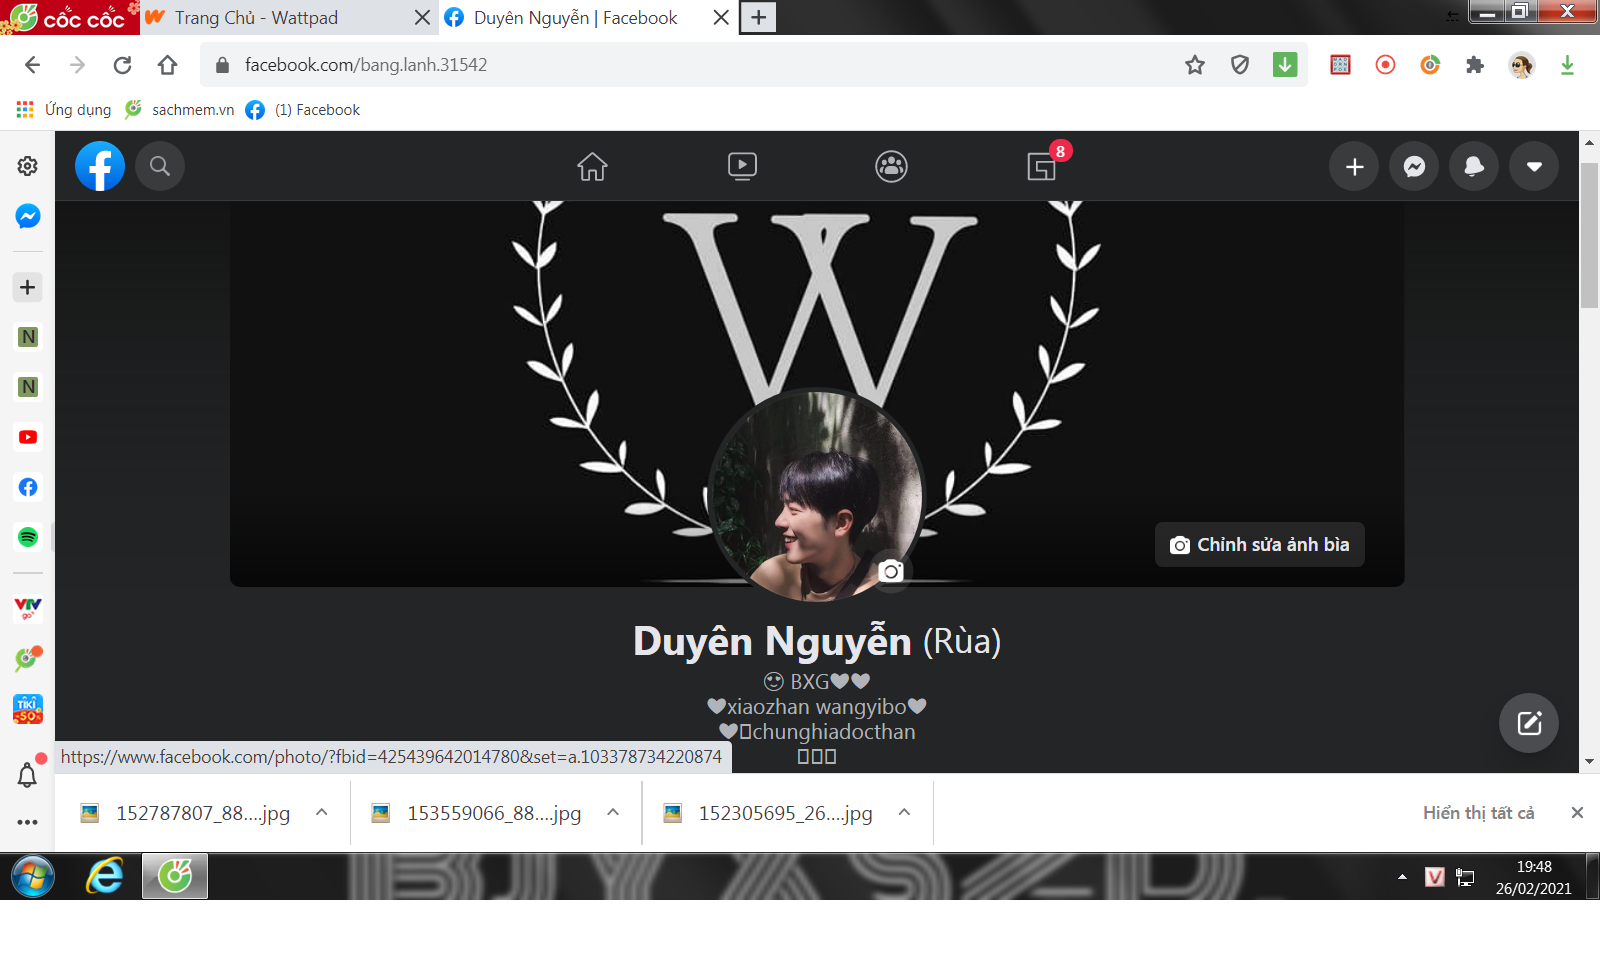1600x960 pixels.
Task: Open Facebook Gaming icon with badge 8
Action: click(x=1042, y=166)
